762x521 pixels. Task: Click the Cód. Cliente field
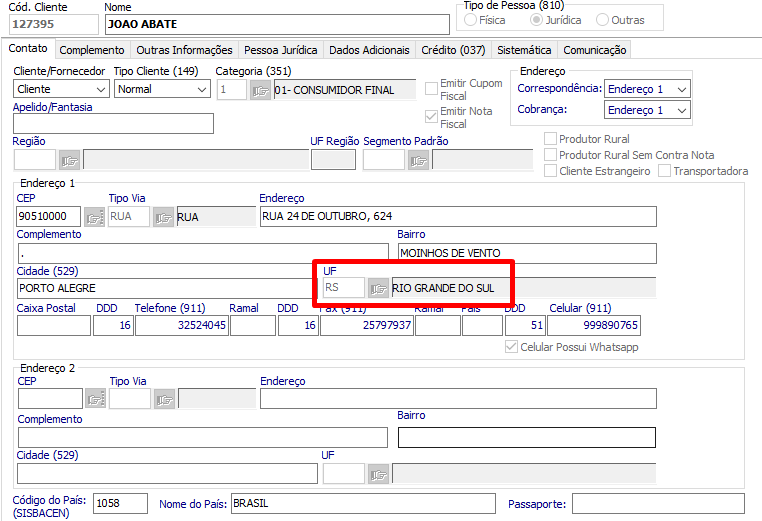[53, 24]
